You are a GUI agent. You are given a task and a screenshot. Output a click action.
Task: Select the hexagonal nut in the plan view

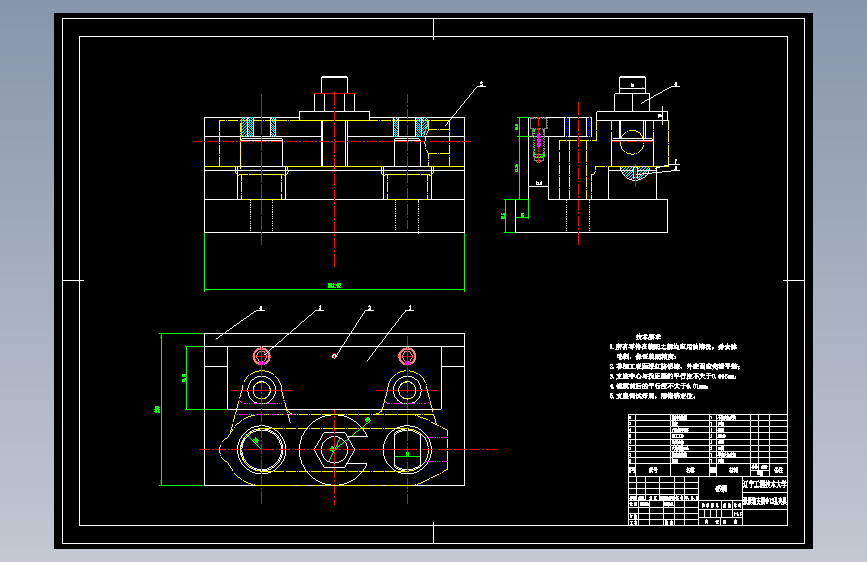334,450
